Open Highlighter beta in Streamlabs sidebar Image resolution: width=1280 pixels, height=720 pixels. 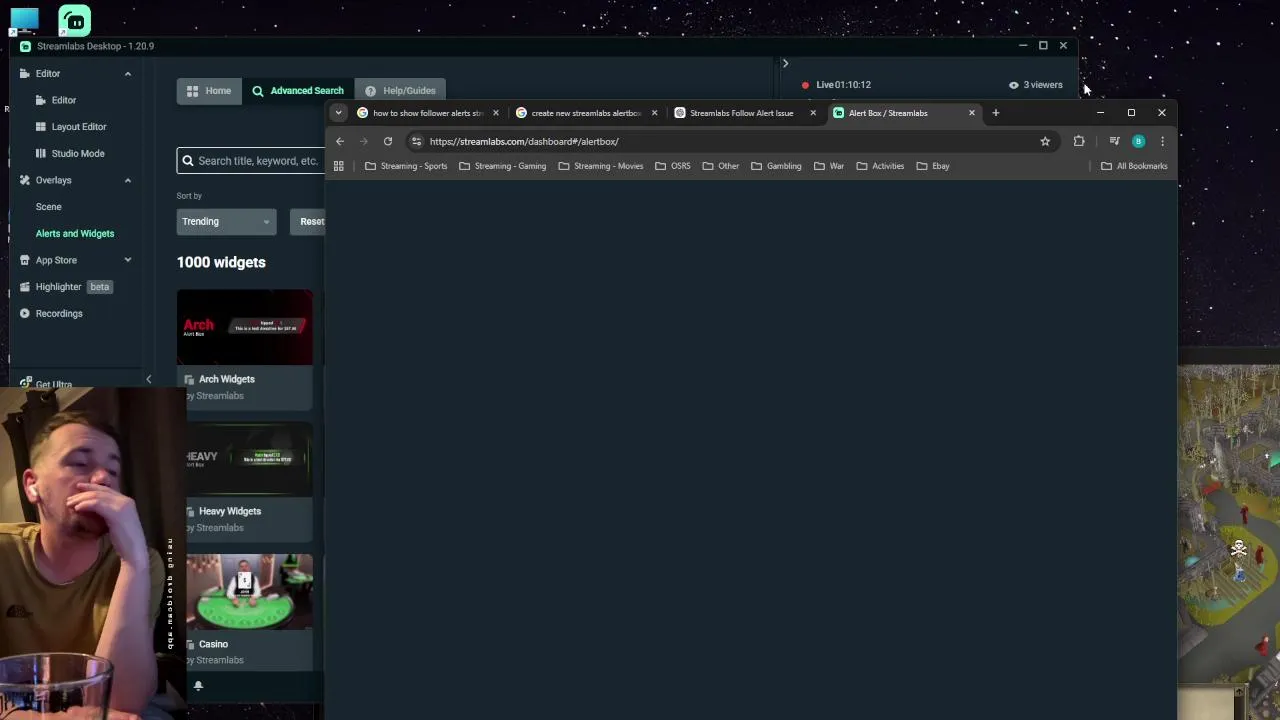(66, 287)
